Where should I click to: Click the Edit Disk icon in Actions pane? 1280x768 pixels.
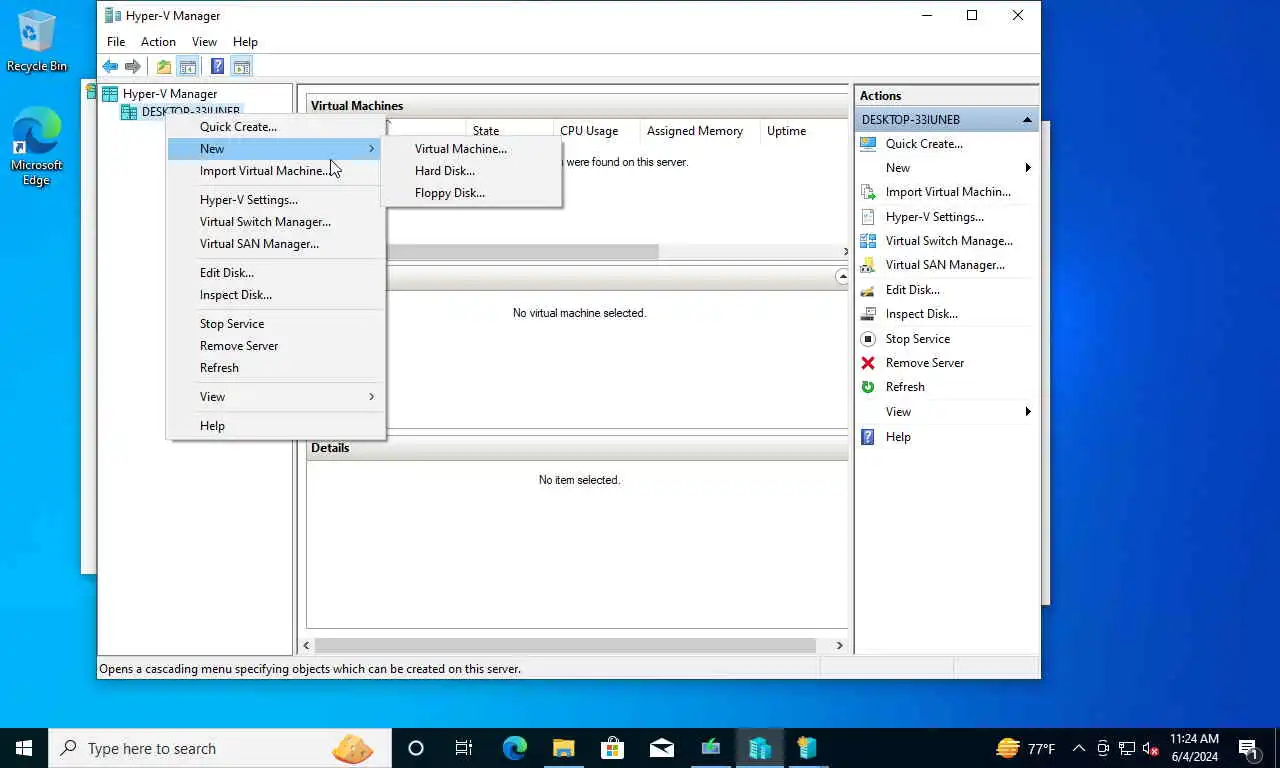point(868,290)
